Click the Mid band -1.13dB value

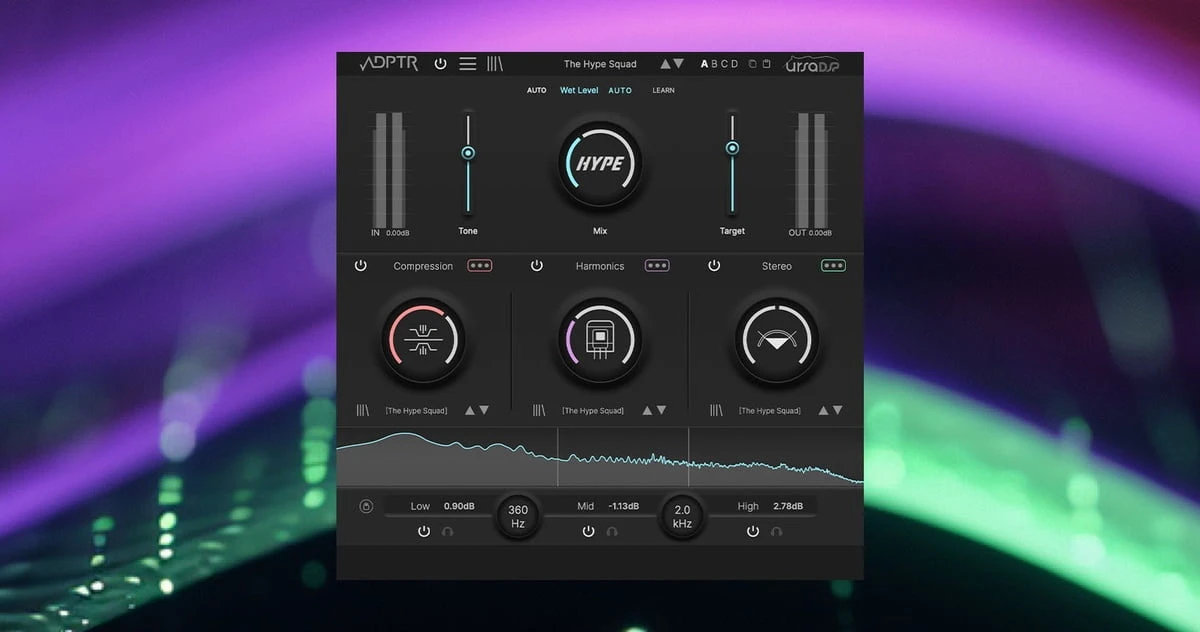(x=624, y=506)
